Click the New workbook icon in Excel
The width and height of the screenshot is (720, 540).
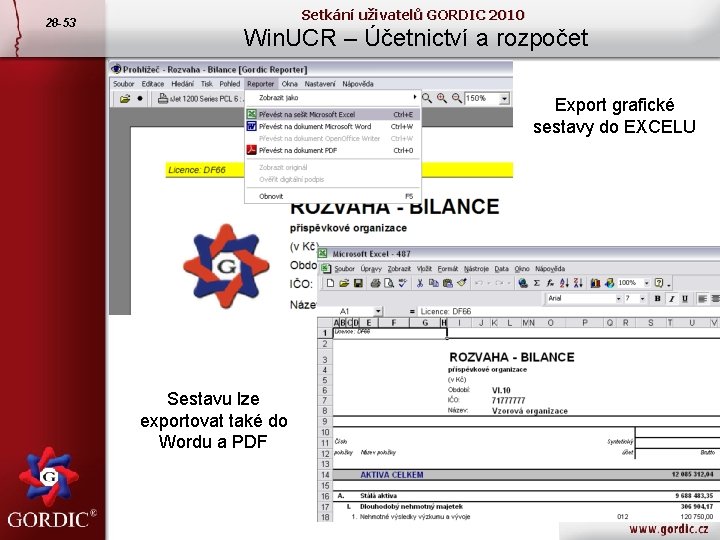tap(330, 283)
